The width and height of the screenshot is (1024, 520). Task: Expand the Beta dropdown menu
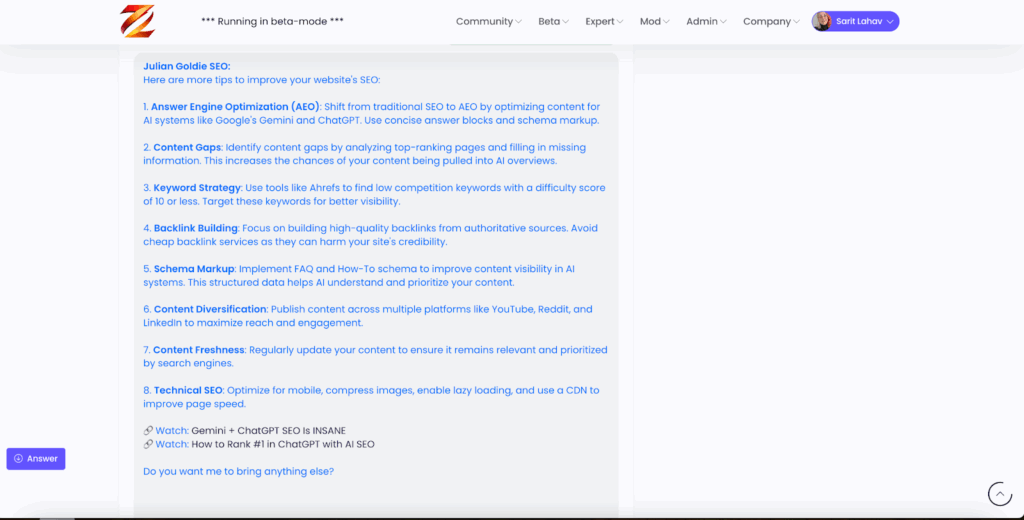pos(553,21)
